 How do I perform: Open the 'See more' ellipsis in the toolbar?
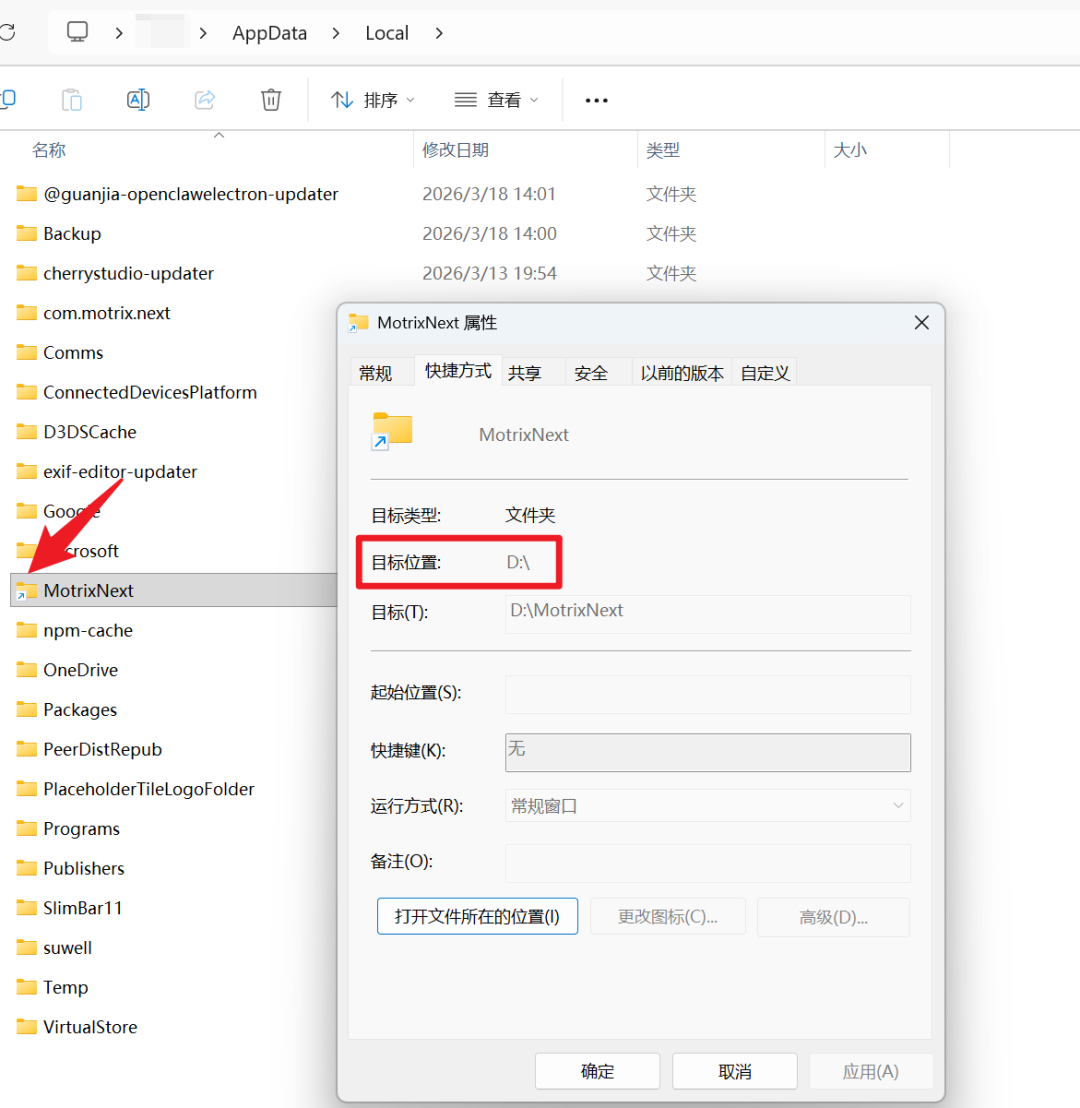pyautogui.click(x=596, y=100)
